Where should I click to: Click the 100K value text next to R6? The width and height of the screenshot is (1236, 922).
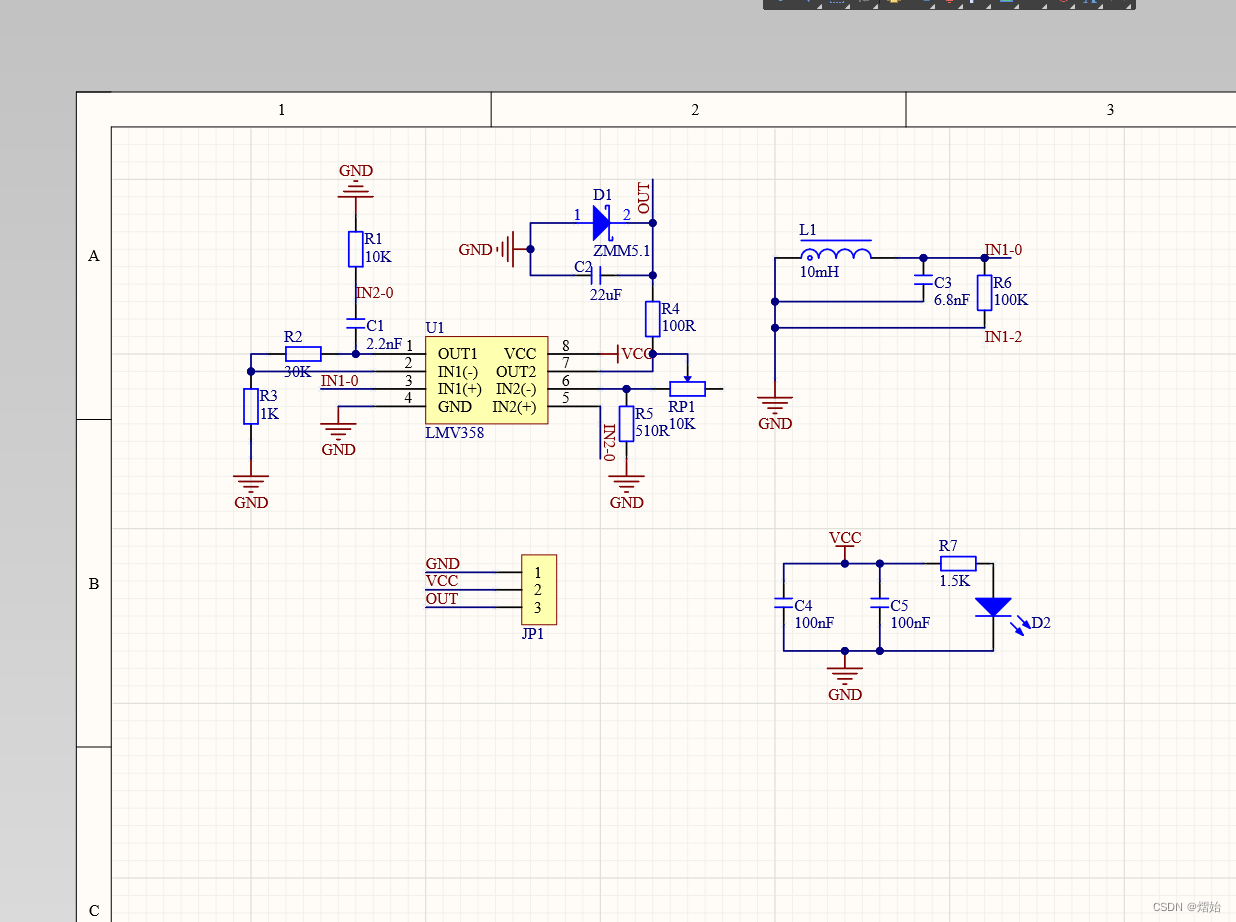[x=1011, y=300]
